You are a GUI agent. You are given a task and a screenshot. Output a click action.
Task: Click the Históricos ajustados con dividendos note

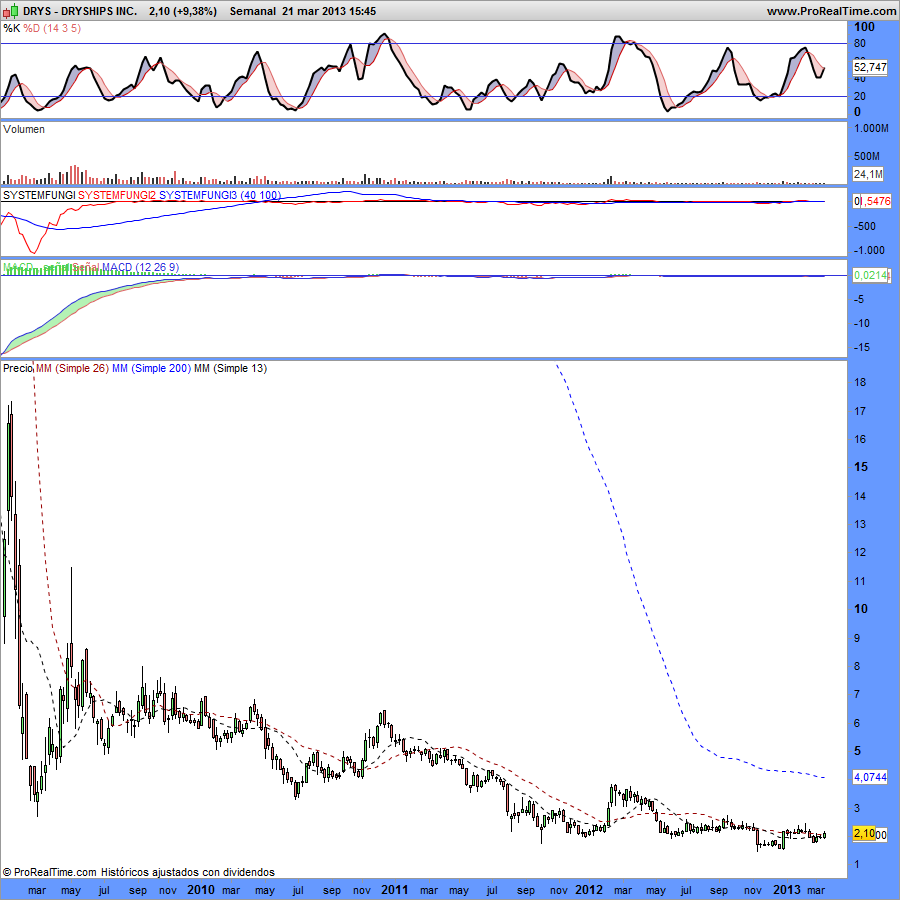188,872
